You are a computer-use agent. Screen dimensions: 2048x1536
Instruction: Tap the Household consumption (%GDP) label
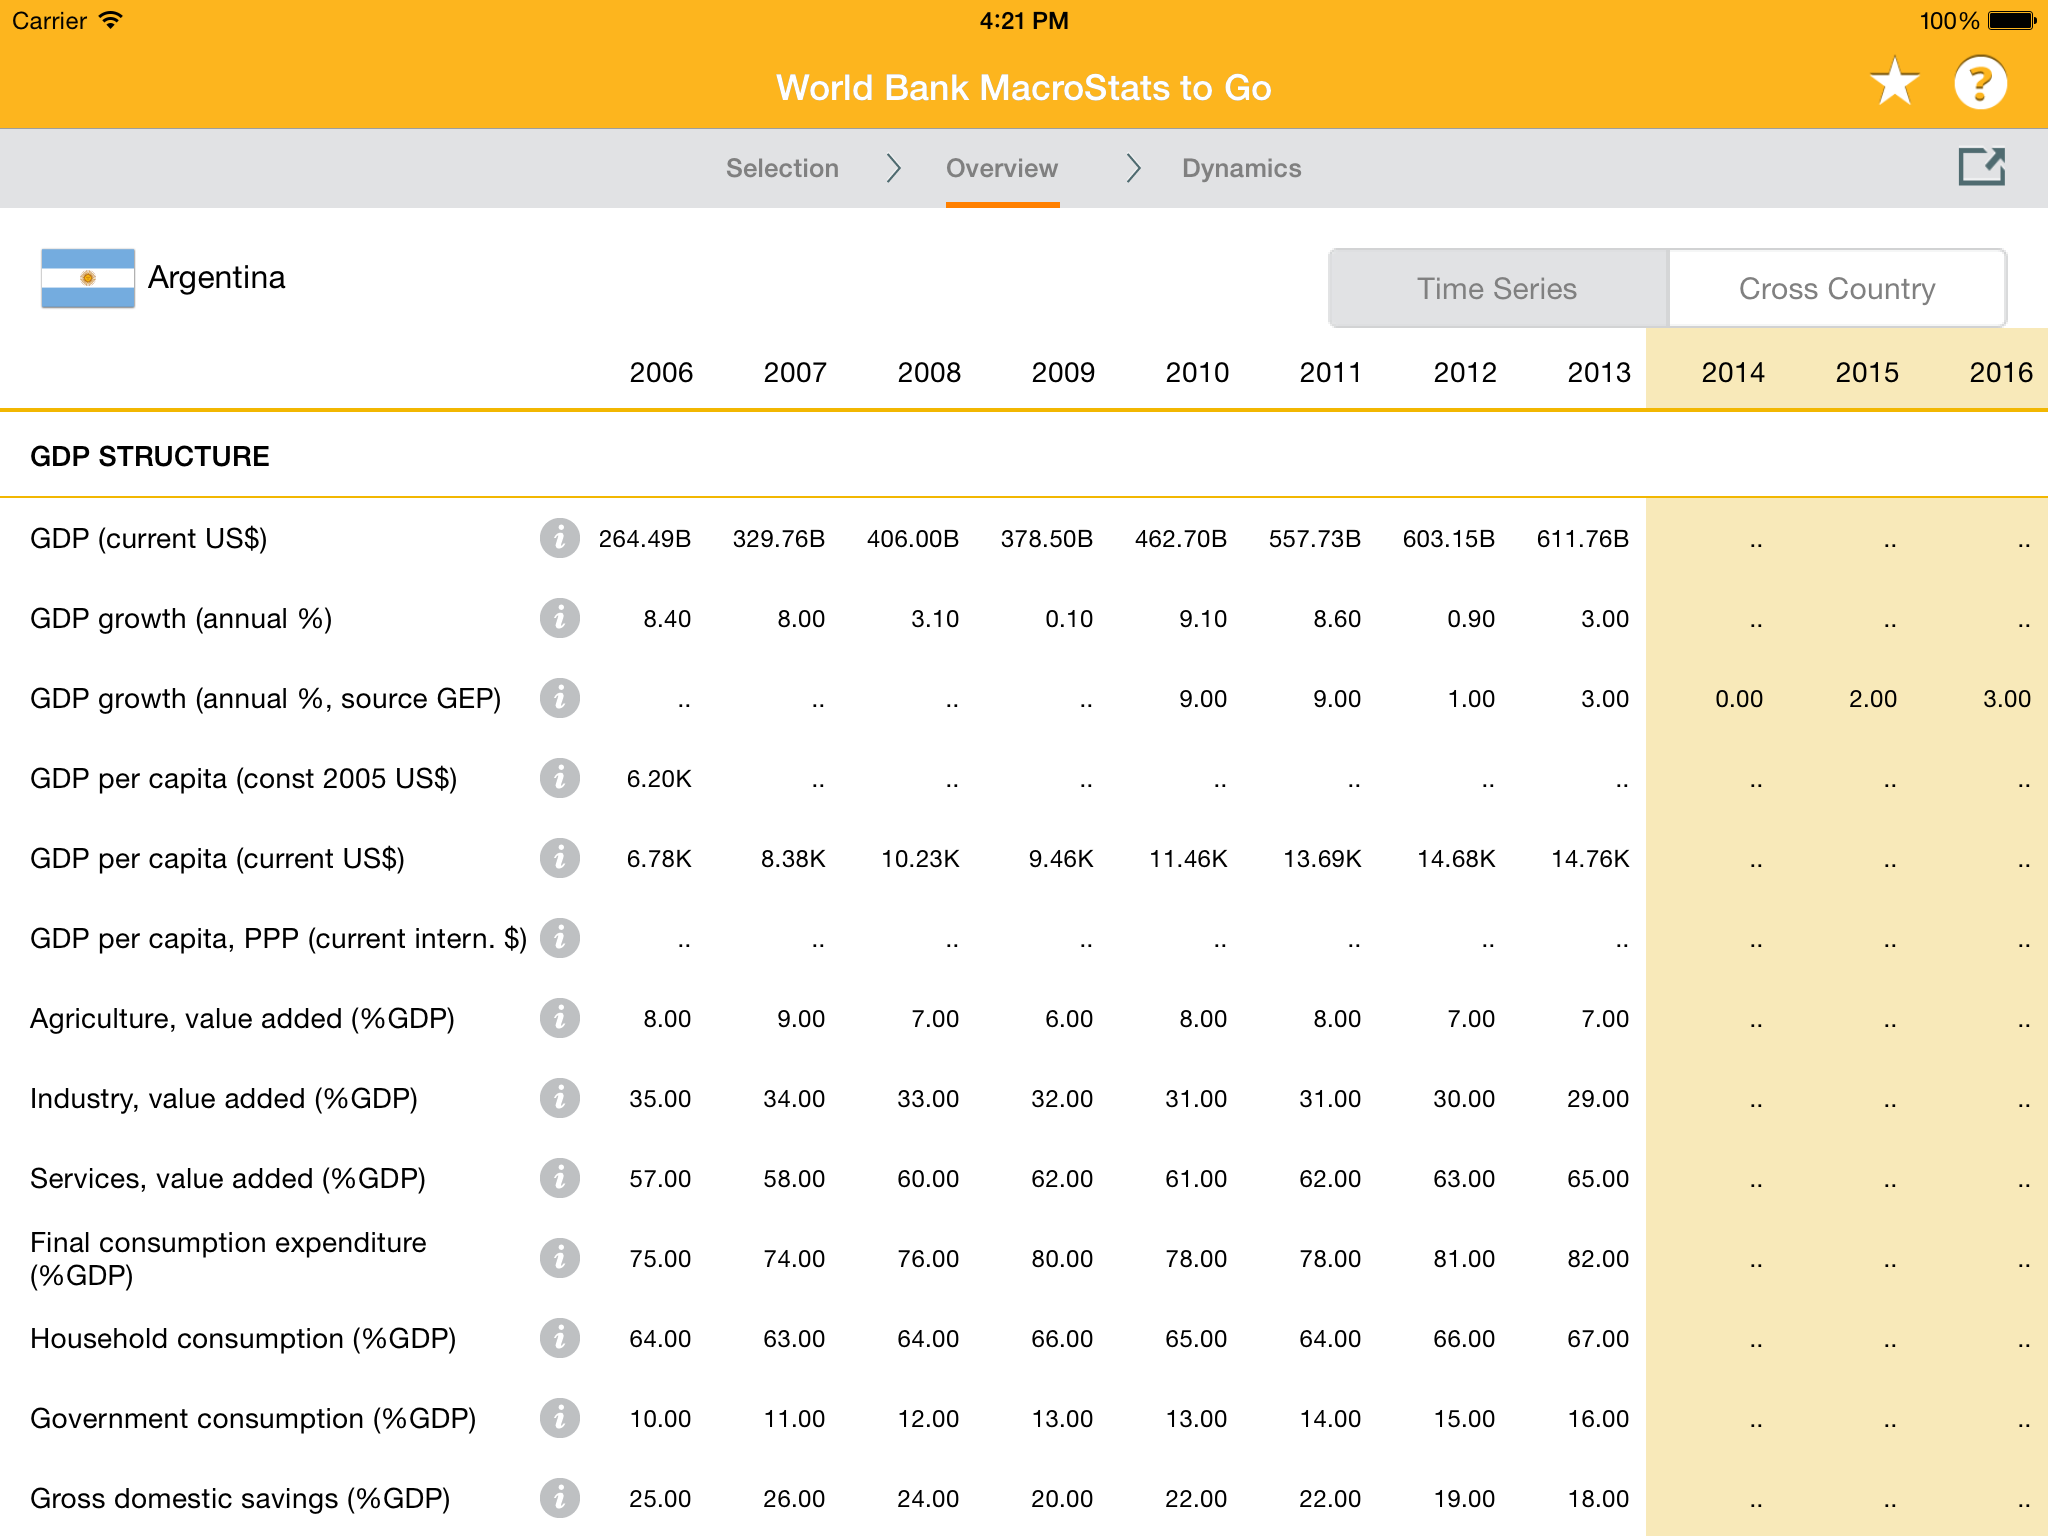(x=243, y=1339)
